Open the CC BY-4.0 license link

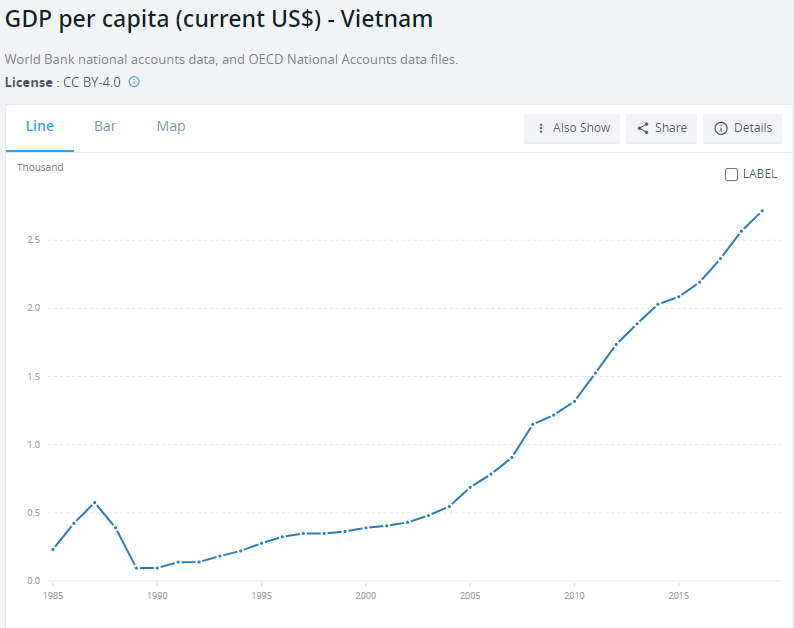click(x=91, y=82)
